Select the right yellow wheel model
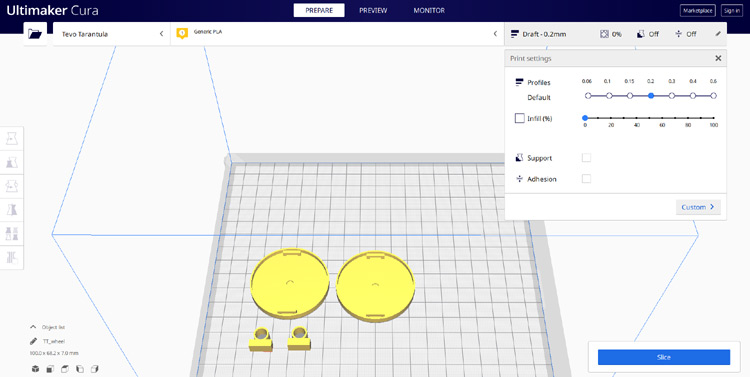Viewport: 750px width, 377px height. (375, 286)
